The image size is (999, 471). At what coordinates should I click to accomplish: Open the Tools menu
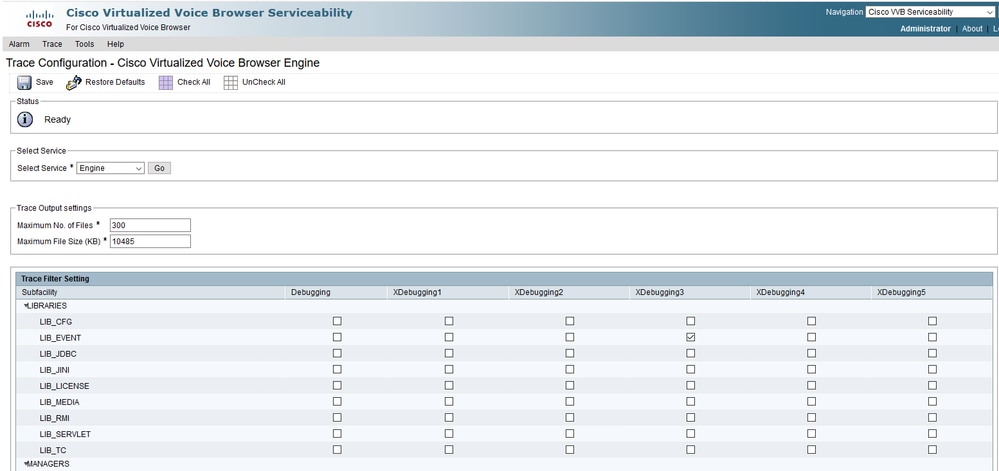point(84,44)
